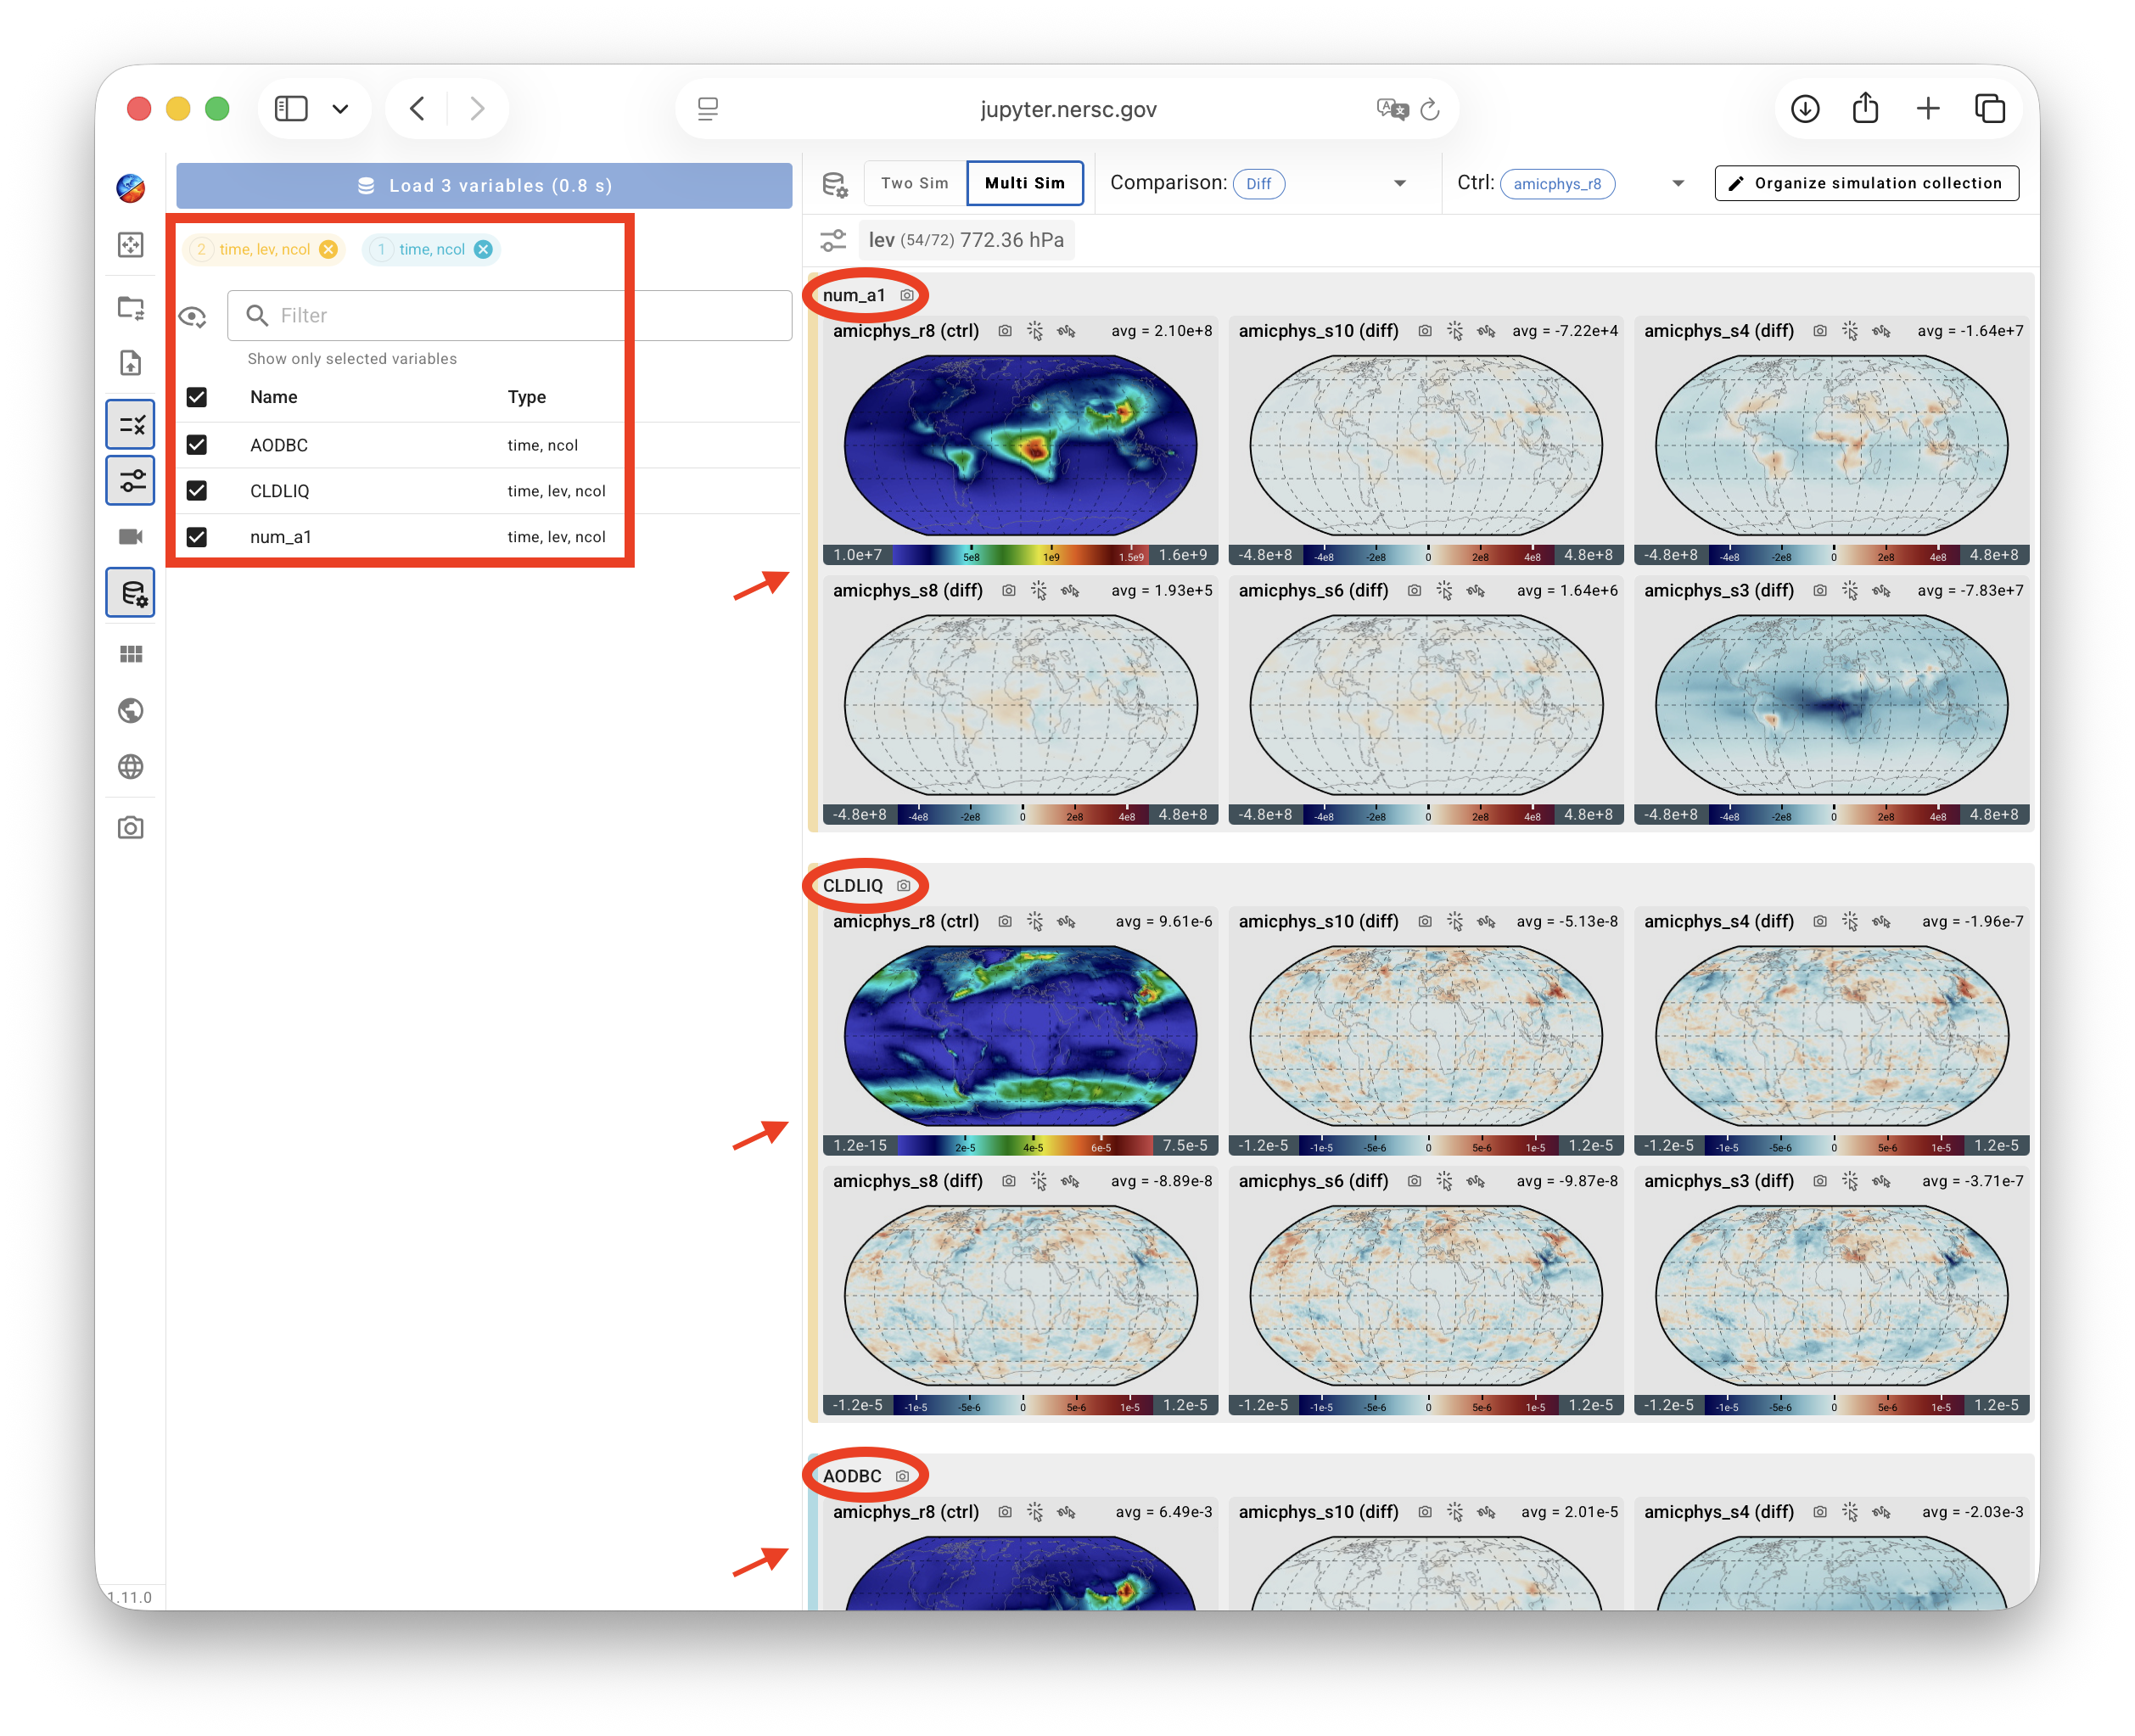Image resolution: width=2135 pixels, height=1736 pixels.
Task: Select the database settings icon in sidebar
Action: point(131,593)
